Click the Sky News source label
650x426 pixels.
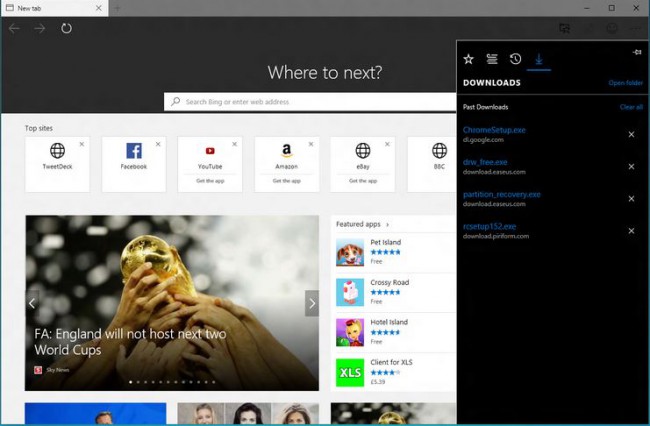click(x=58, y=370)
